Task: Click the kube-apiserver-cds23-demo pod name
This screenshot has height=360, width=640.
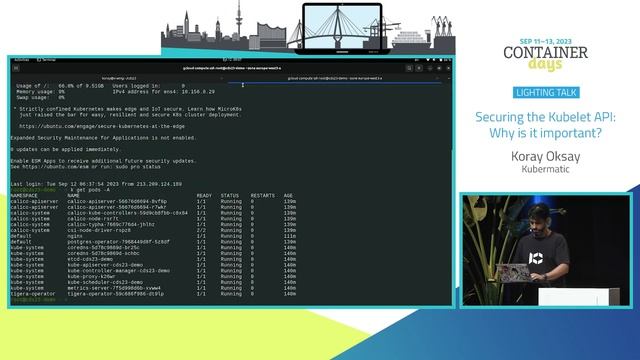Action: [x=105, y=265]
